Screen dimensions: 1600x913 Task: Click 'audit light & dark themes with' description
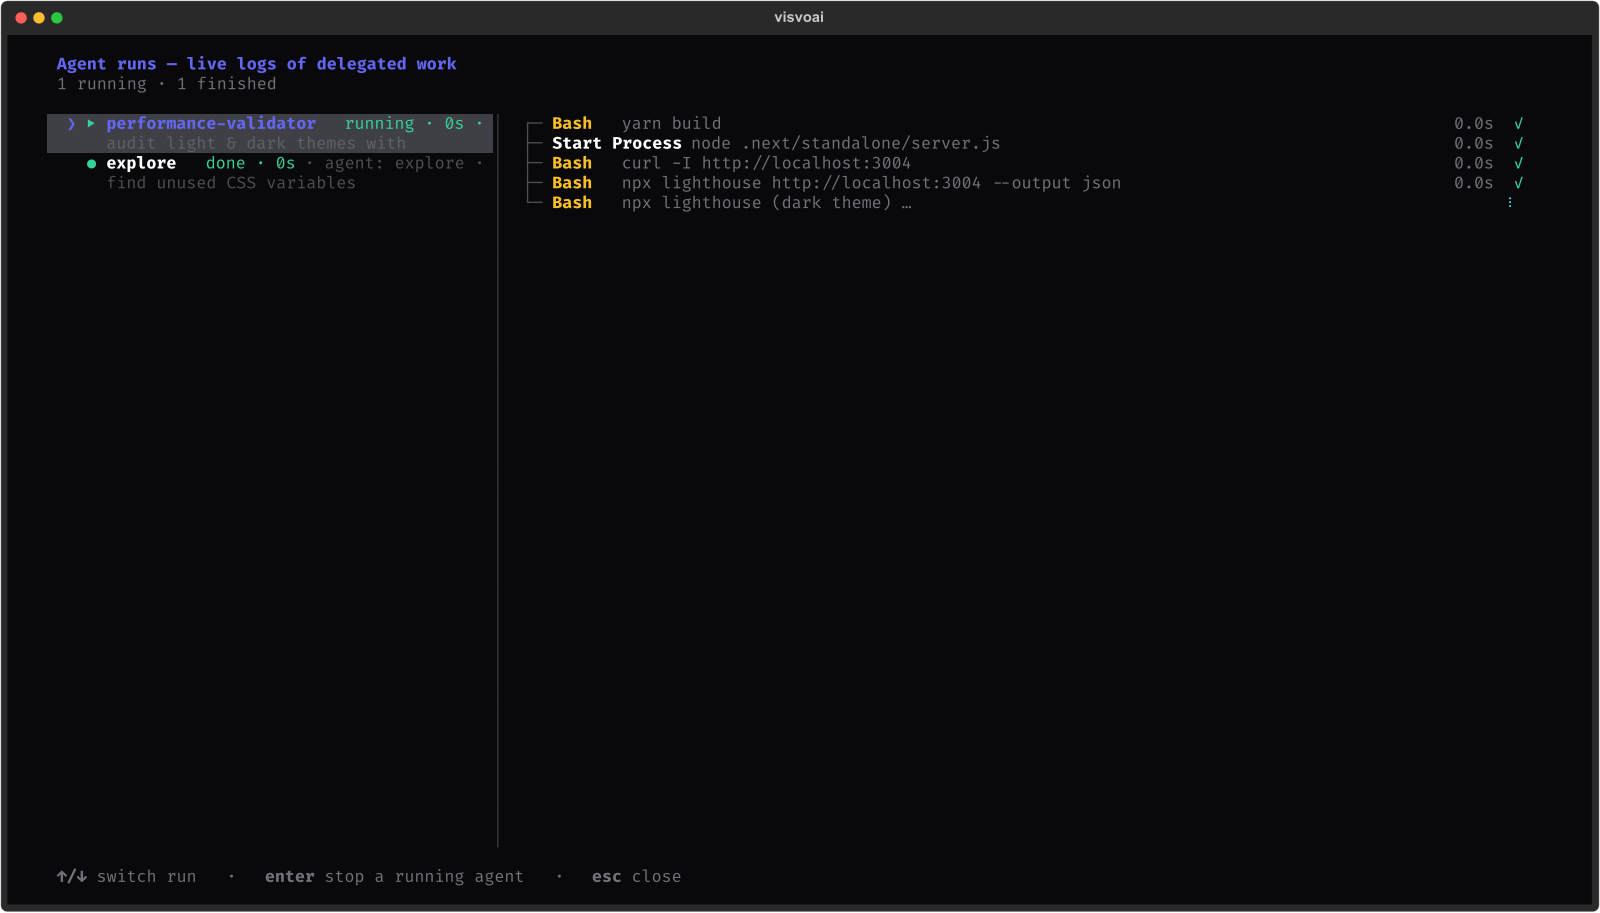tap(256, 144)
